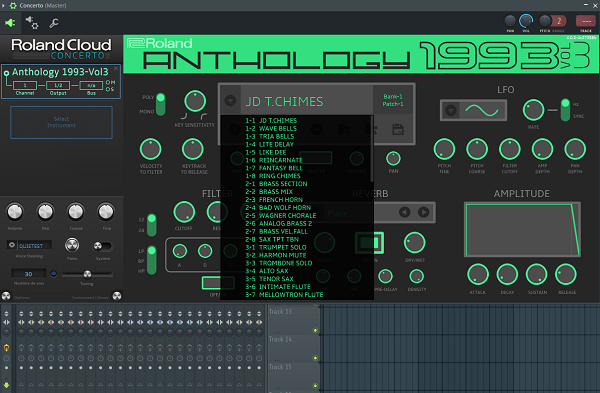The width and height of the screenshot is (600, 393).
Task: Select patch 2-1 BRASS SECTION
Action: coord(276,184)
